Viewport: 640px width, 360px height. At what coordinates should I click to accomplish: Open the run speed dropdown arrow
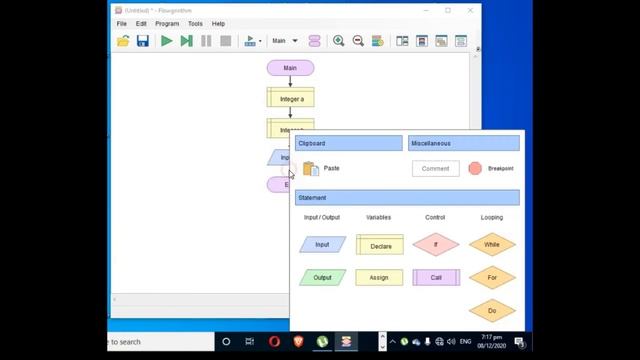(260, 41)
